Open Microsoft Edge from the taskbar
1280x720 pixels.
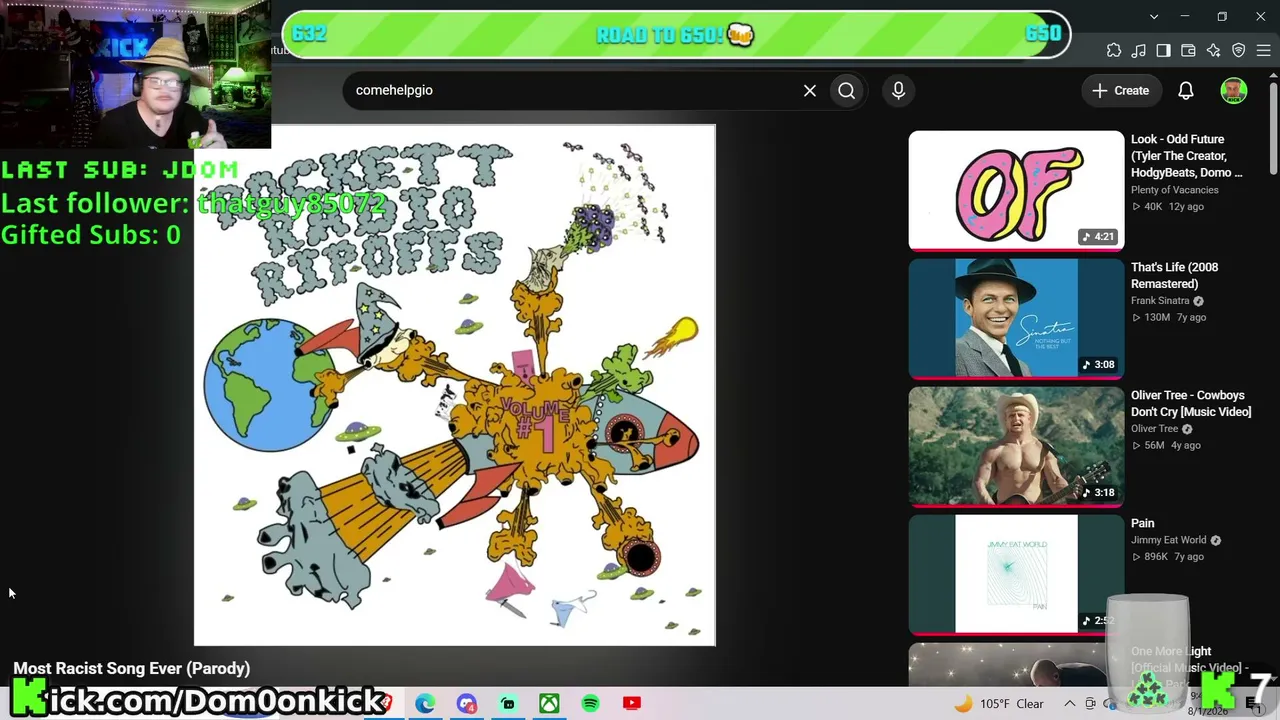[425, 704]
